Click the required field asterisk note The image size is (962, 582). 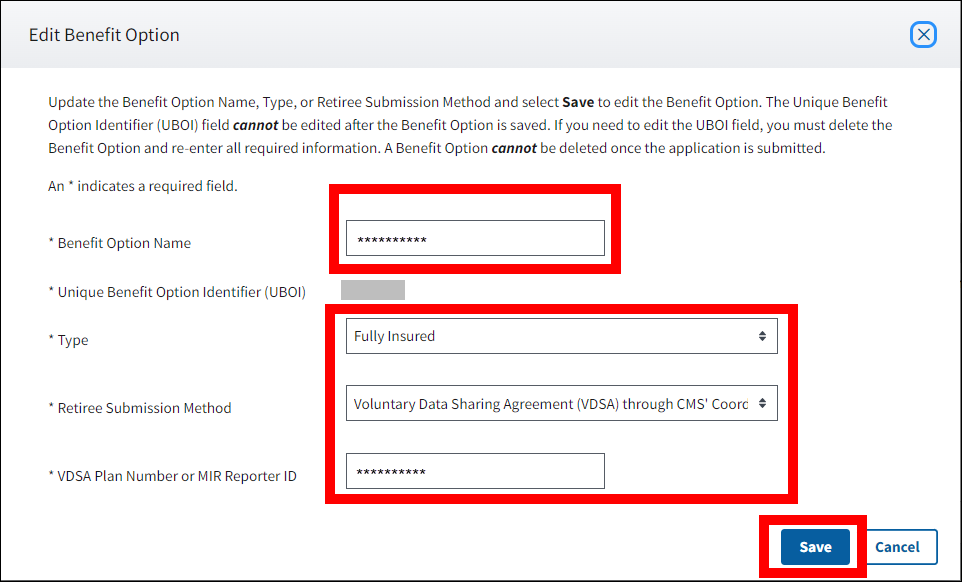tap(143, 186)
